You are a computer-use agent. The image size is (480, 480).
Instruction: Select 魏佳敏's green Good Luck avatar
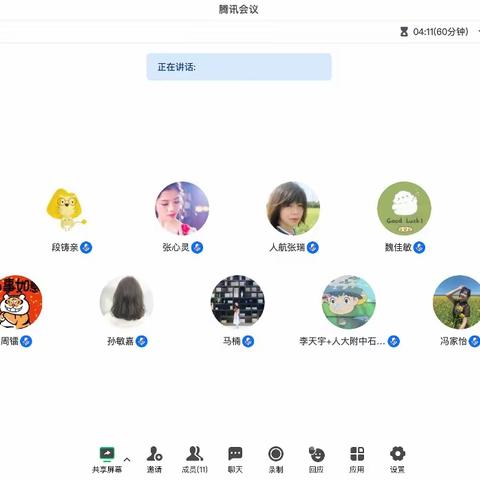pos(404,209)
